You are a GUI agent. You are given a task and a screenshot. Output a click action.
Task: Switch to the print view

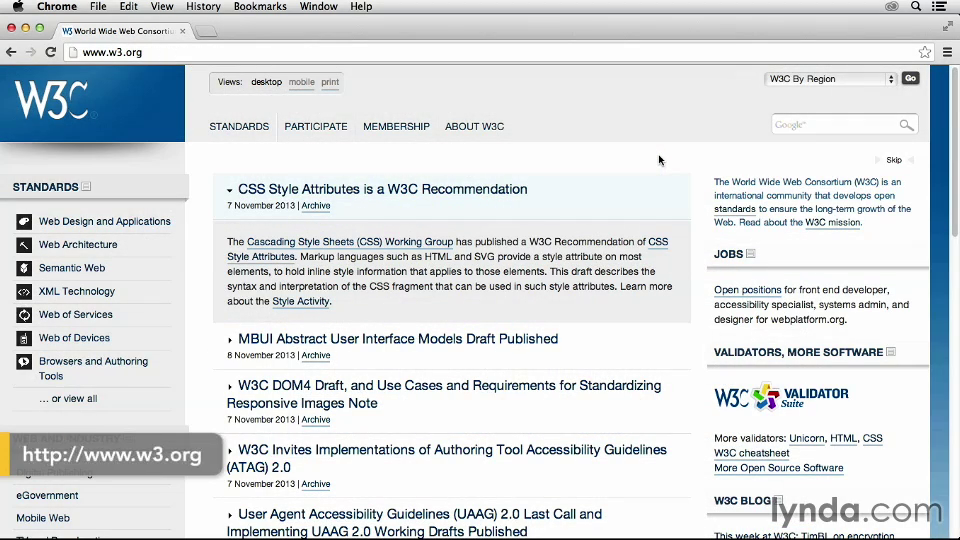coord(330,82)
